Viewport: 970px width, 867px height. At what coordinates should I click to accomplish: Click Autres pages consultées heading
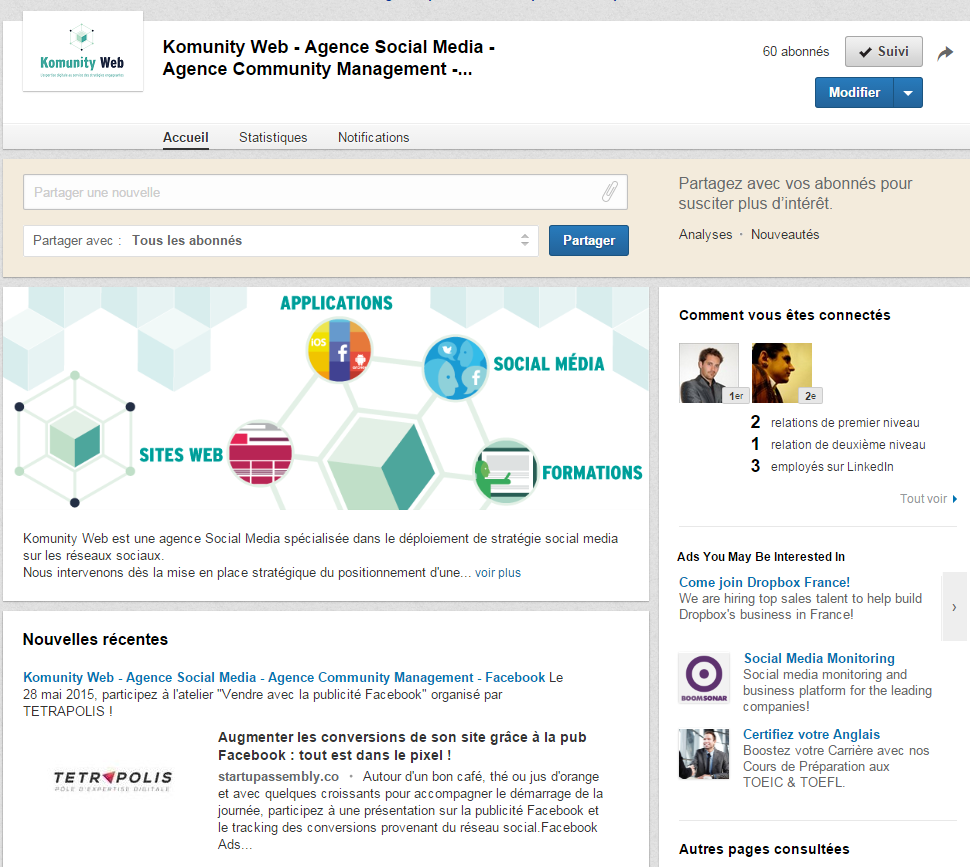(764, 849)
